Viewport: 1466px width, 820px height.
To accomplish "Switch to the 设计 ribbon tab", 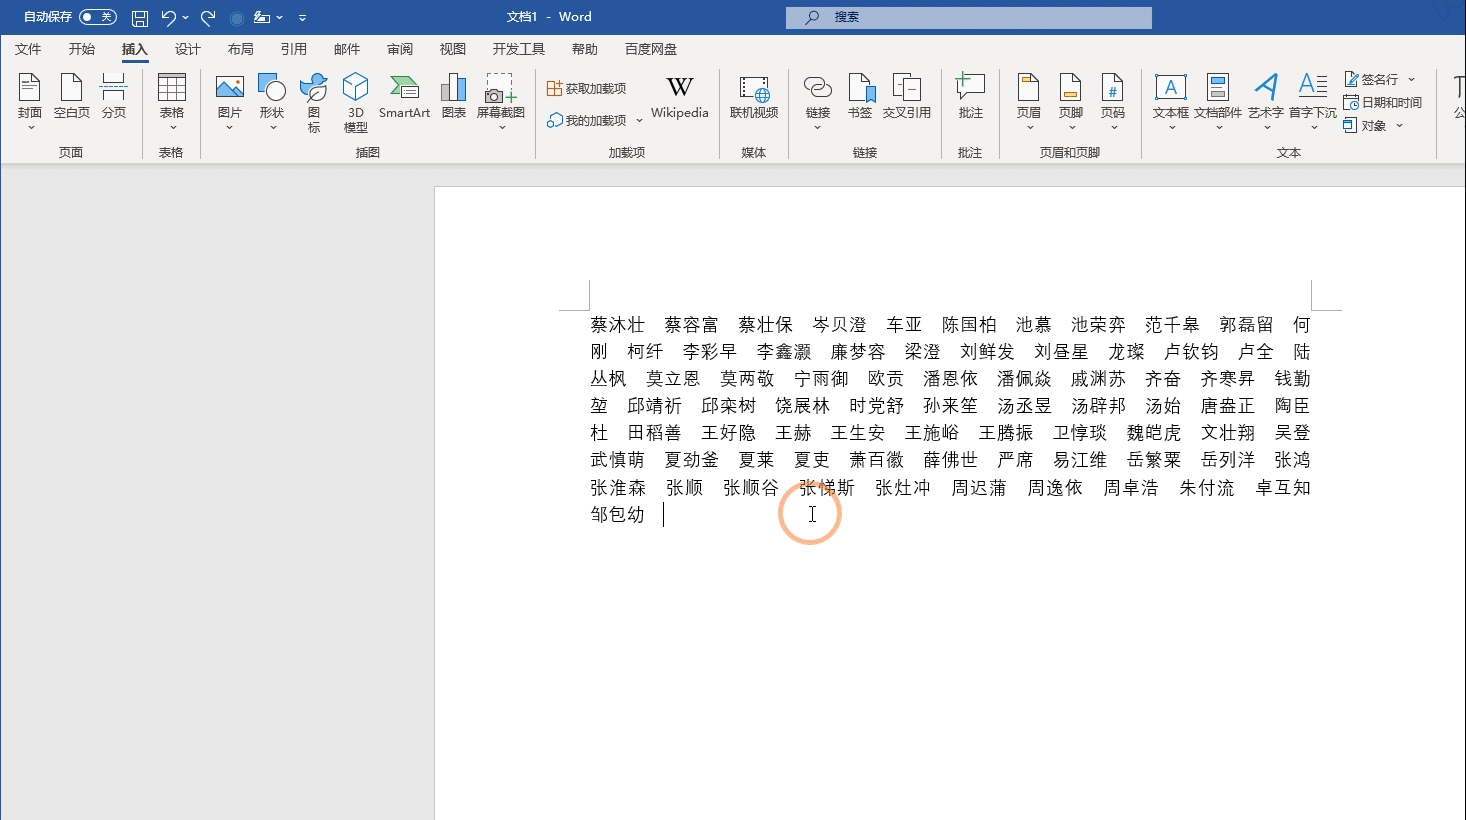I will pos(186,48).
